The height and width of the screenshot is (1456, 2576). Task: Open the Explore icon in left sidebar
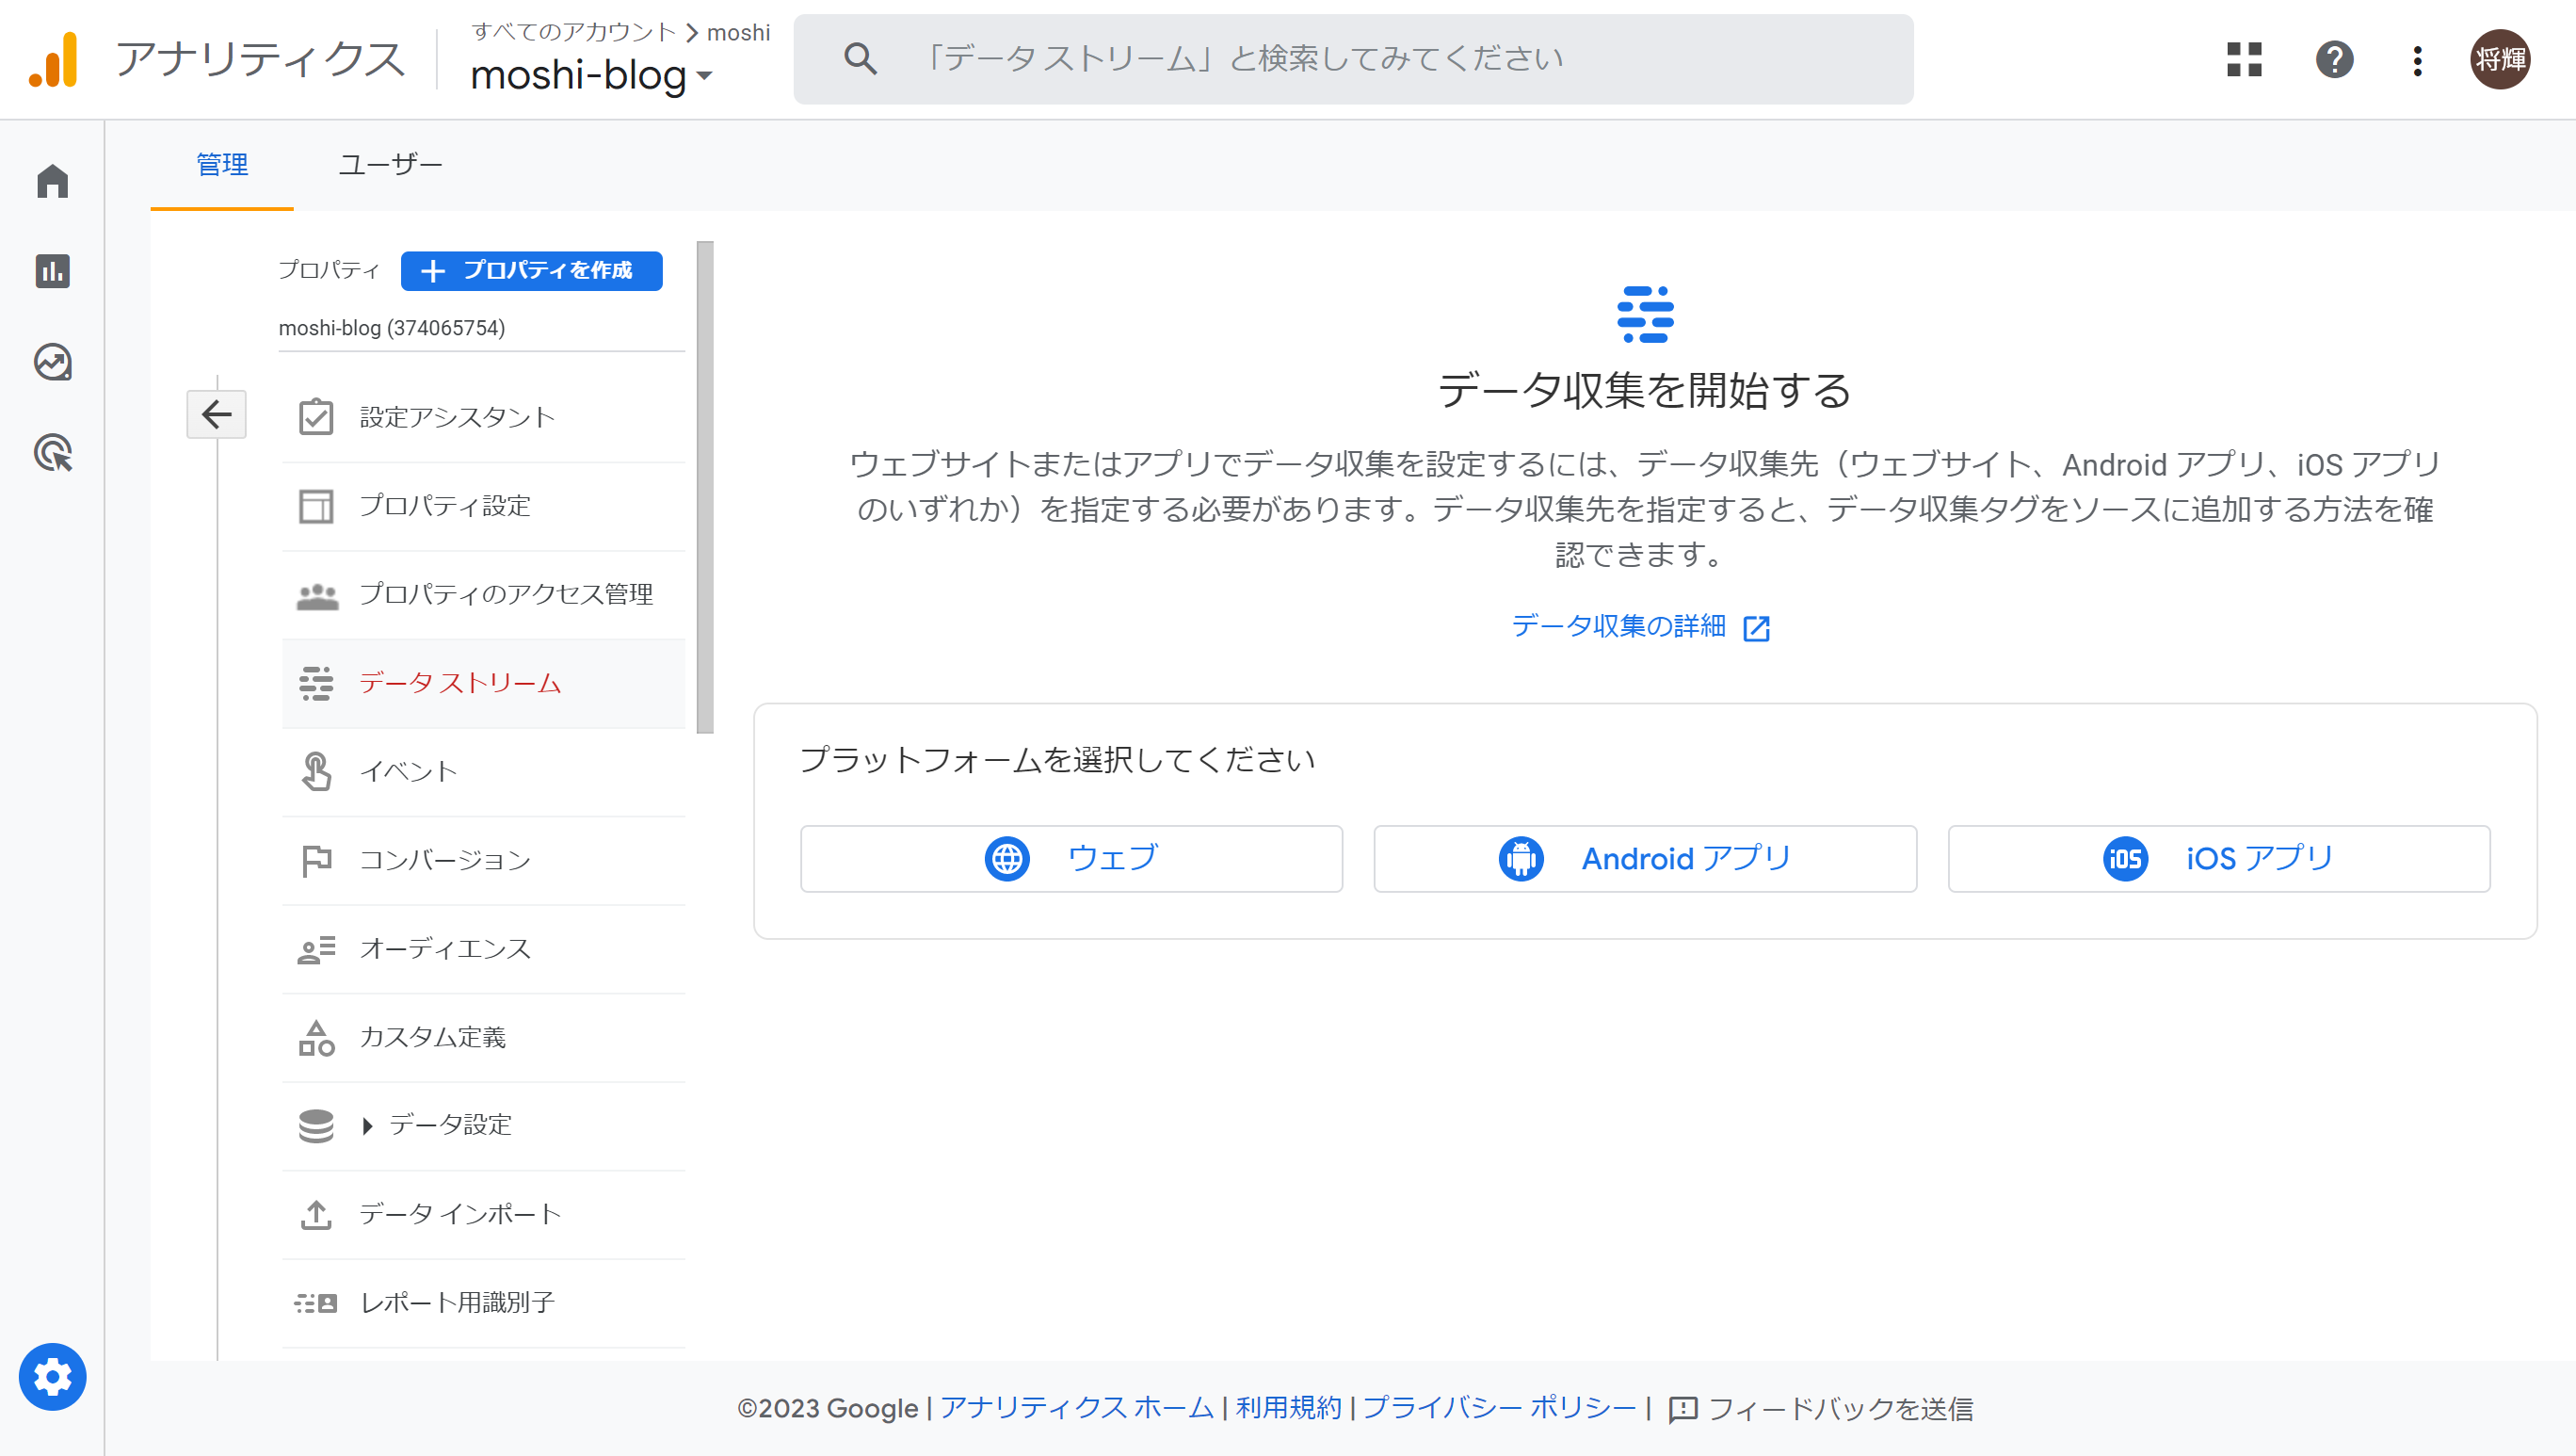coord(51,363)
